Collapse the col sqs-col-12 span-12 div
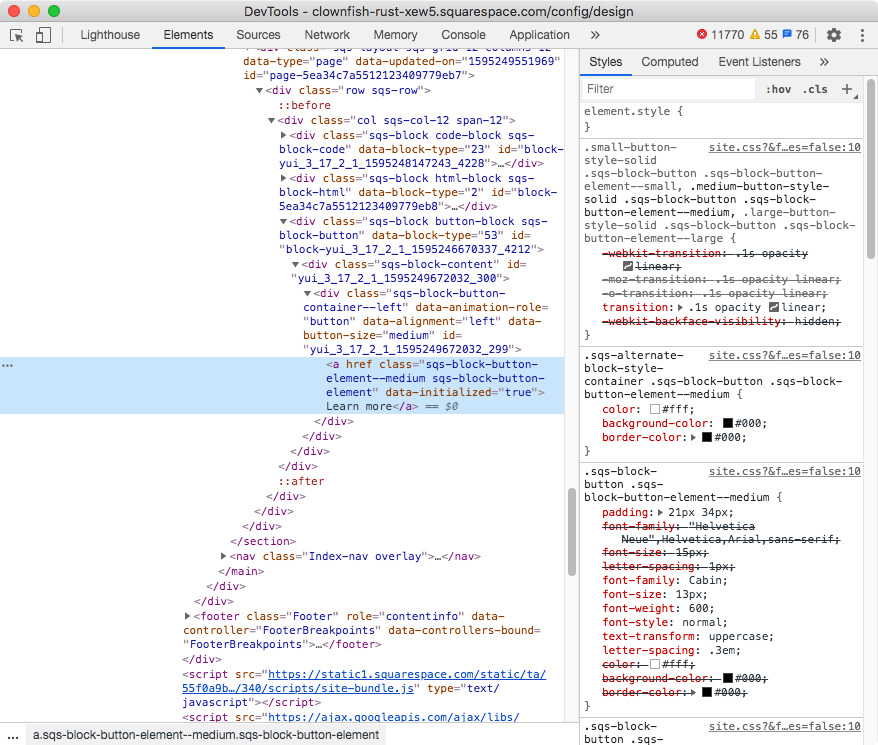878x745 pixels. [x=271, y=120]
